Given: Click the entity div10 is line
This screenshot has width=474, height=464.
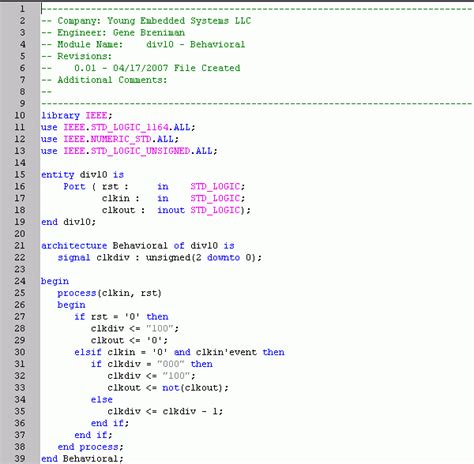Looking at the screenshot, I should tap(82, 175).
